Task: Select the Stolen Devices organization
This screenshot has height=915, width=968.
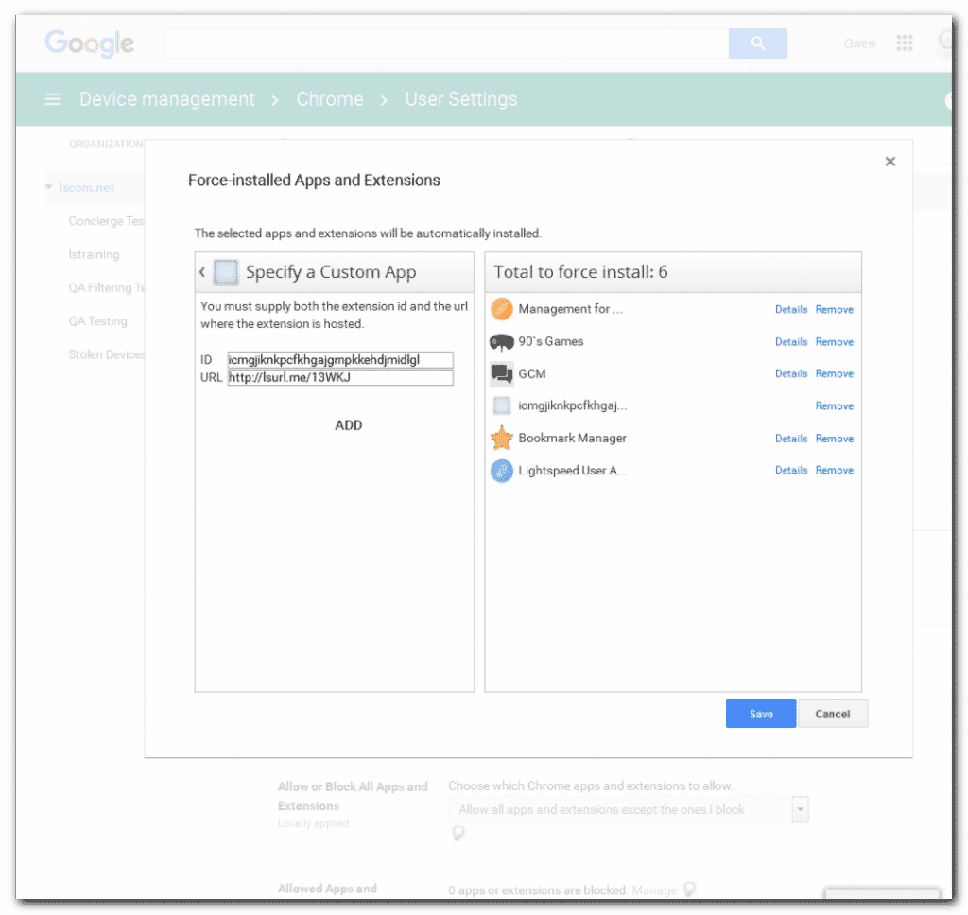Action: click(x=107, y=354)
